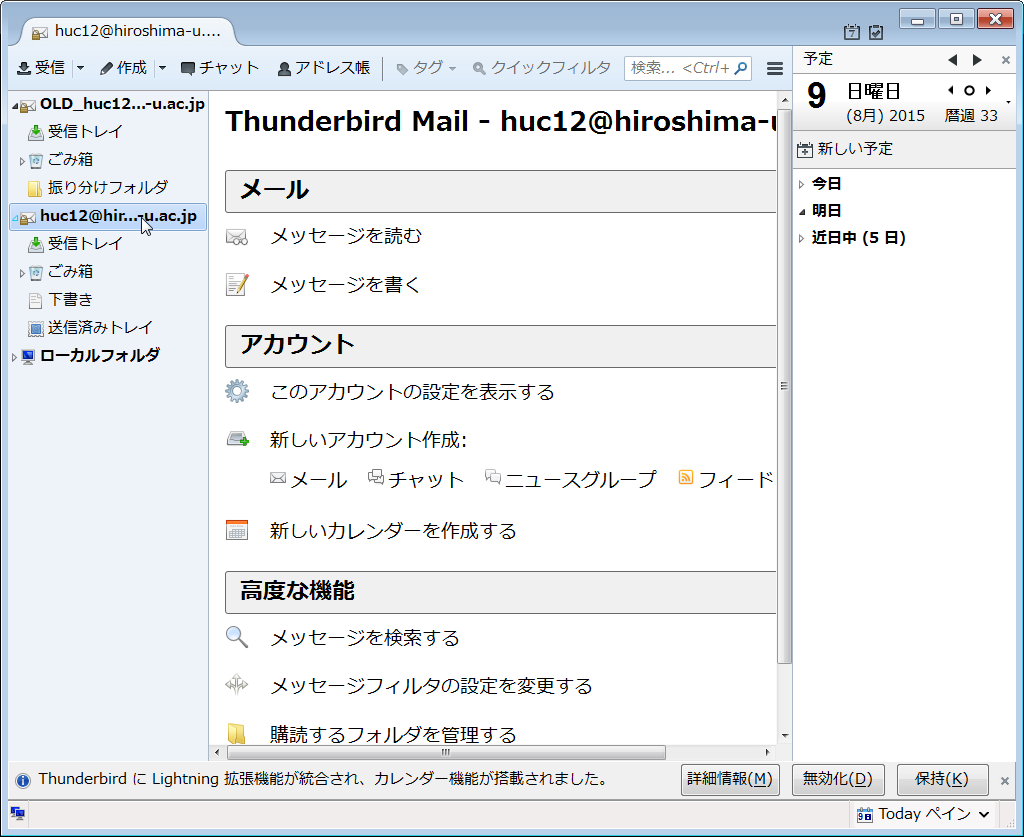Click 新しいカレンダーを作成する
Viewport: 1024px width, 837px height.
click(x=393, y=531)
